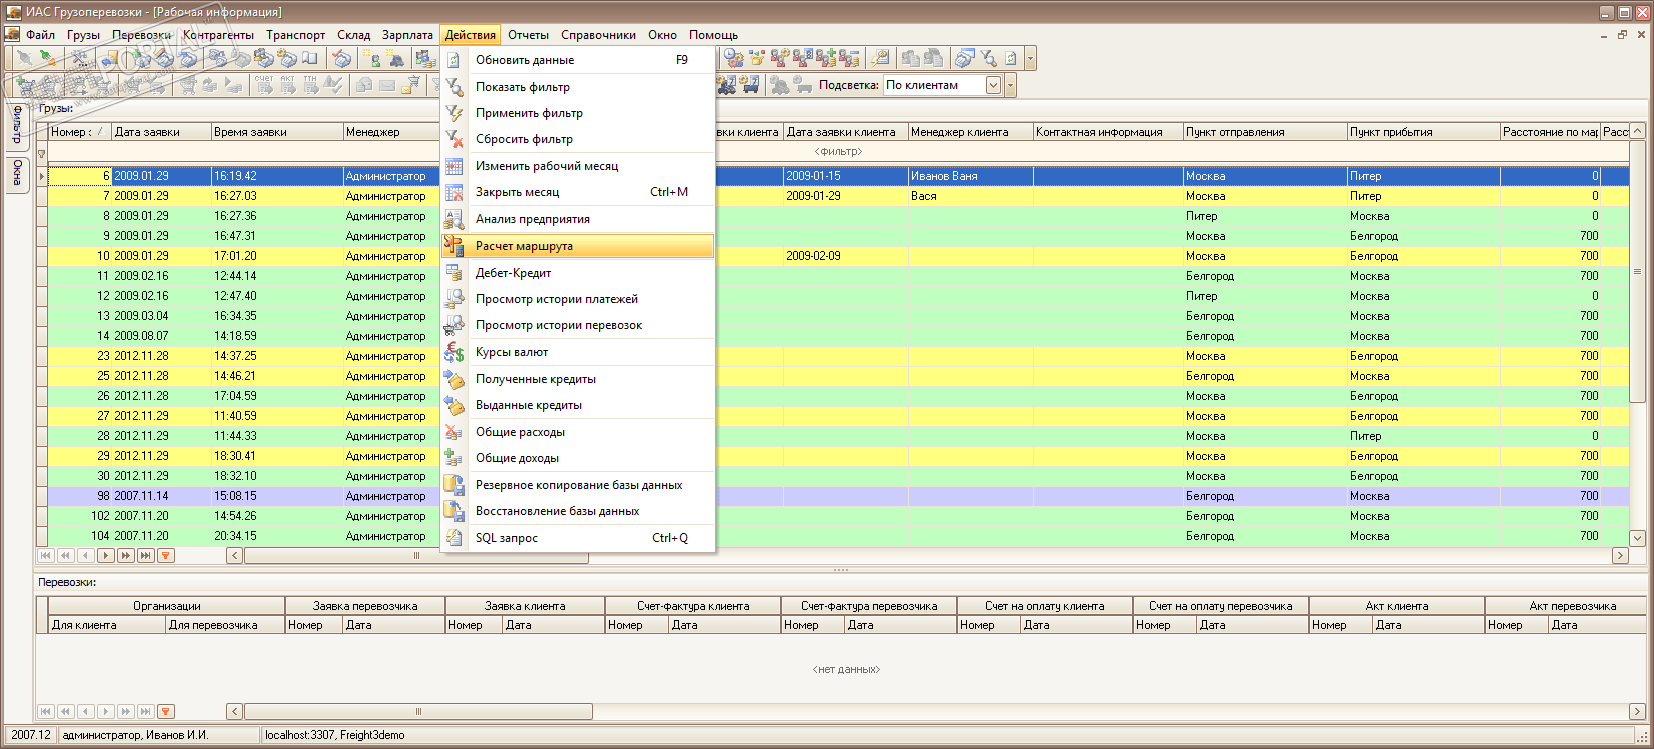Open toolbar options arrow right of Подсветка
Screen dimensions: 1654x749
(1011, 85)
